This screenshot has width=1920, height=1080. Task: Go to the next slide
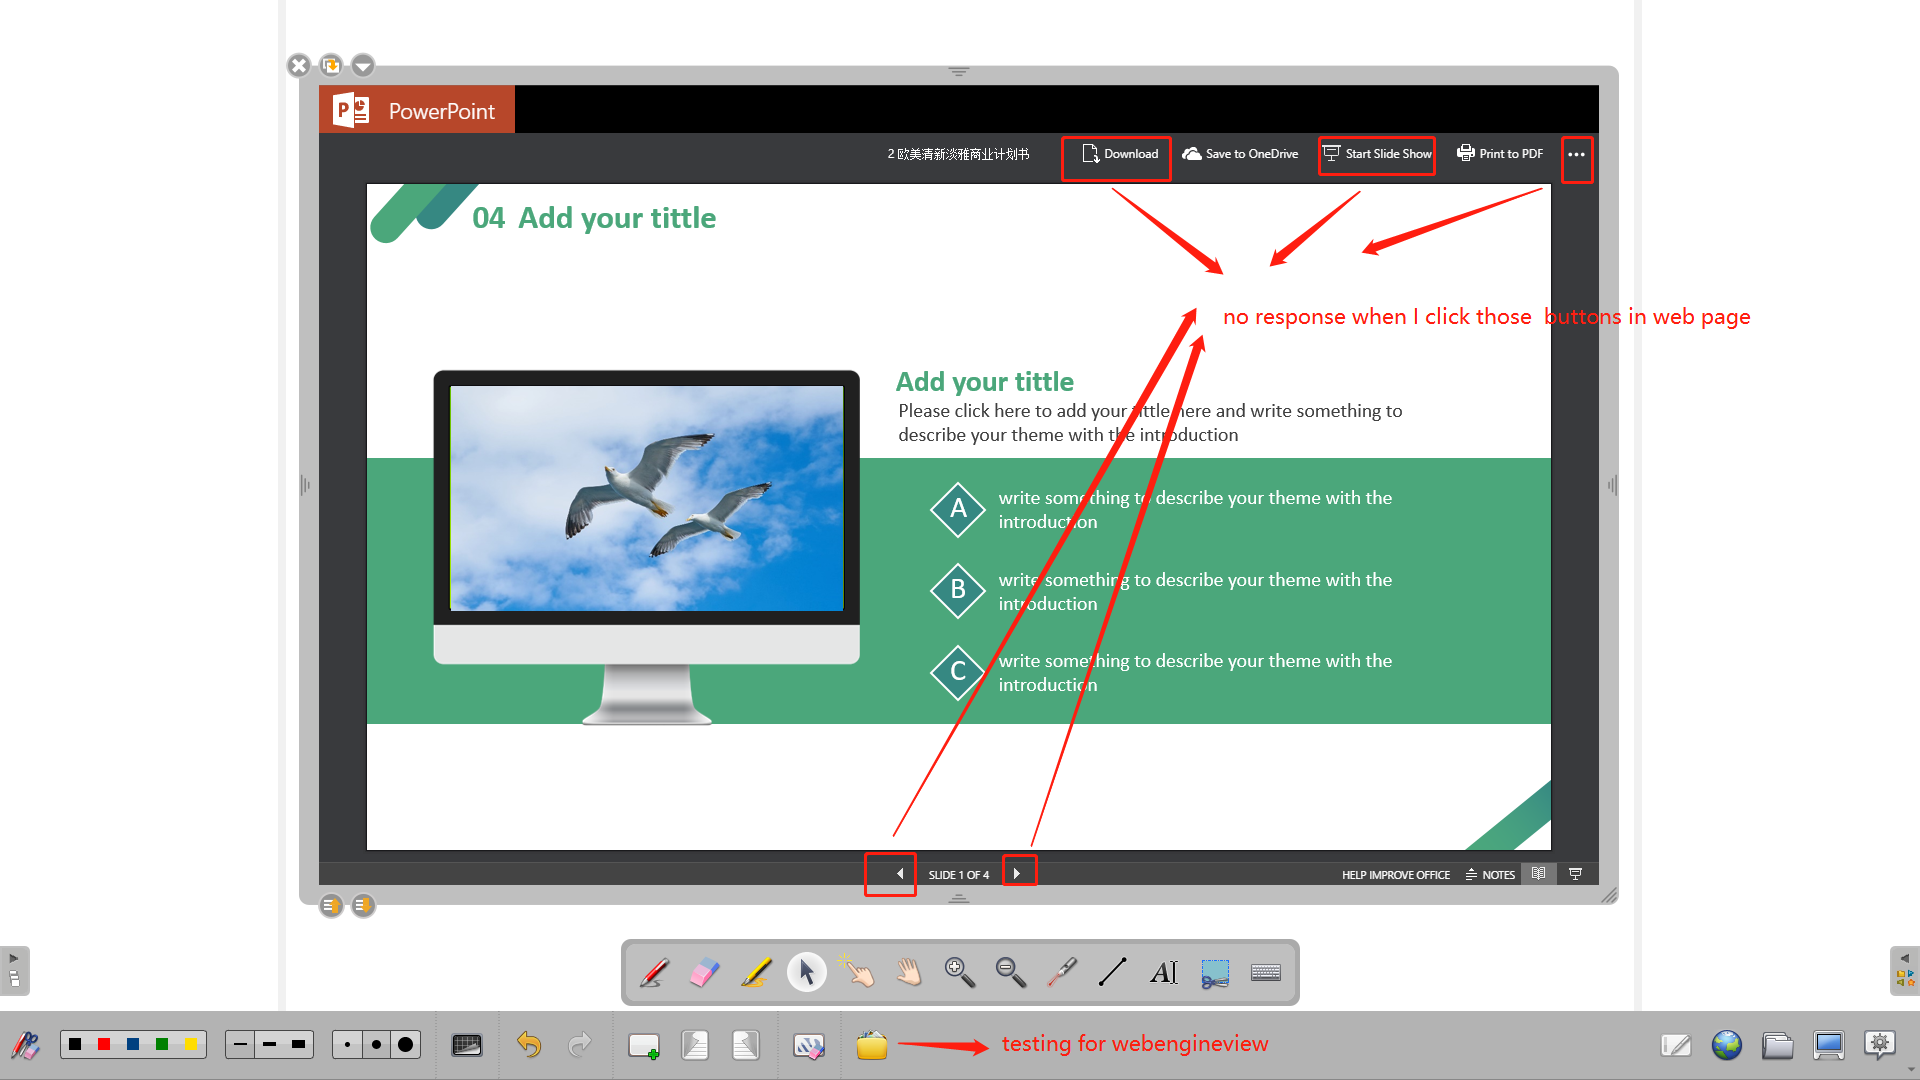pos(1017,873)
